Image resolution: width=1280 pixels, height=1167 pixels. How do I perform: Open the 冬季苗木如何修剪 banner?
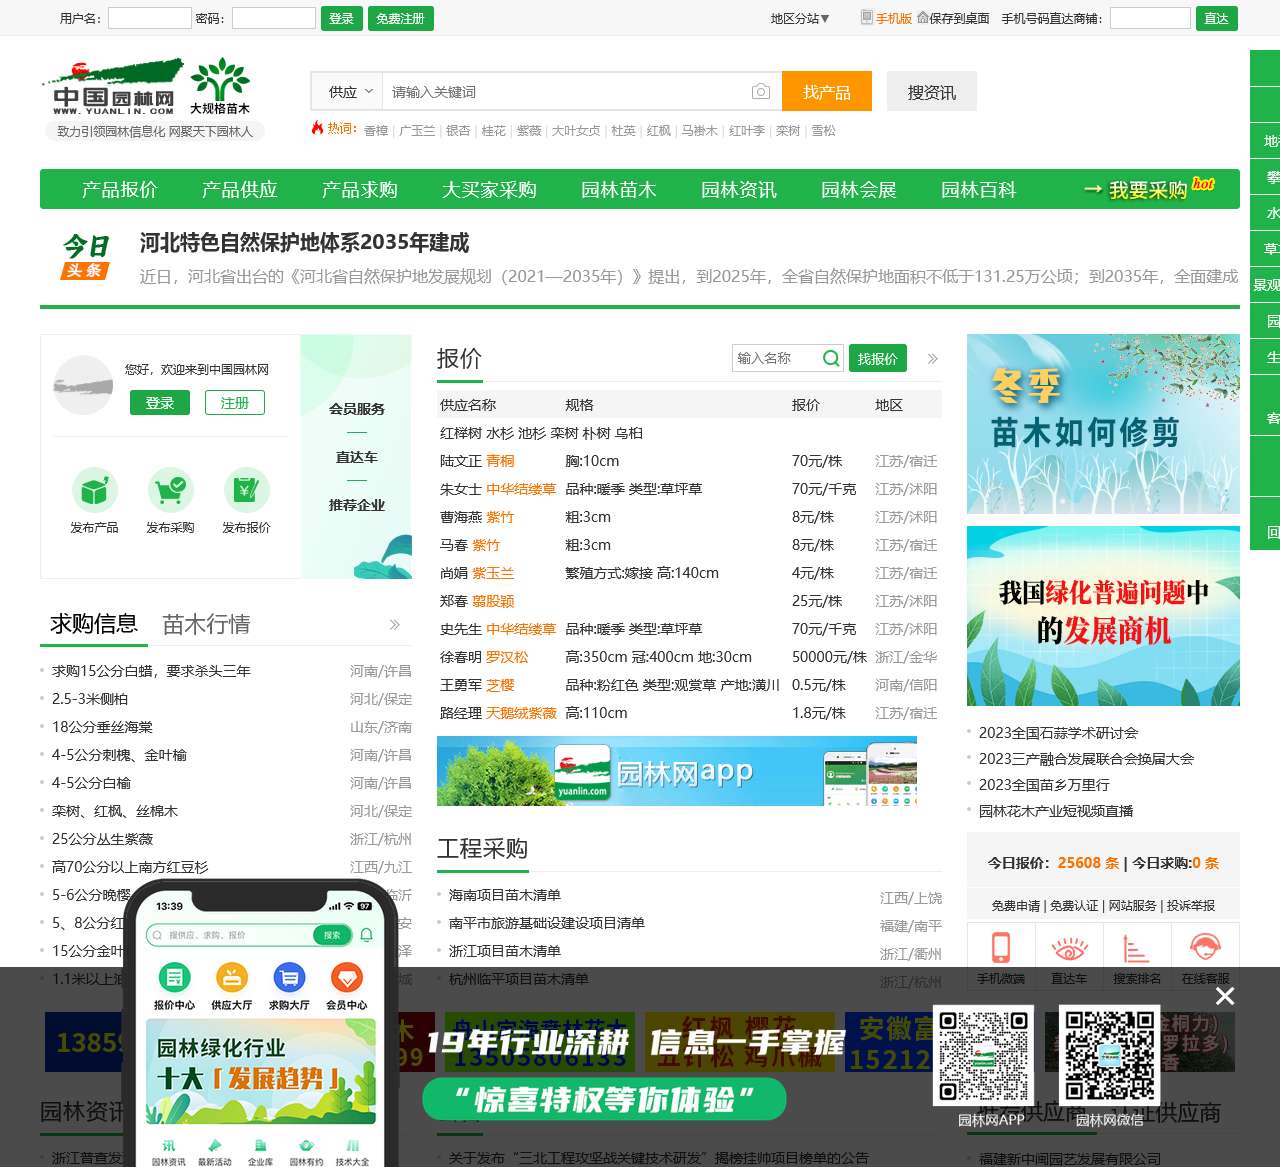[x=1103, y=424]
